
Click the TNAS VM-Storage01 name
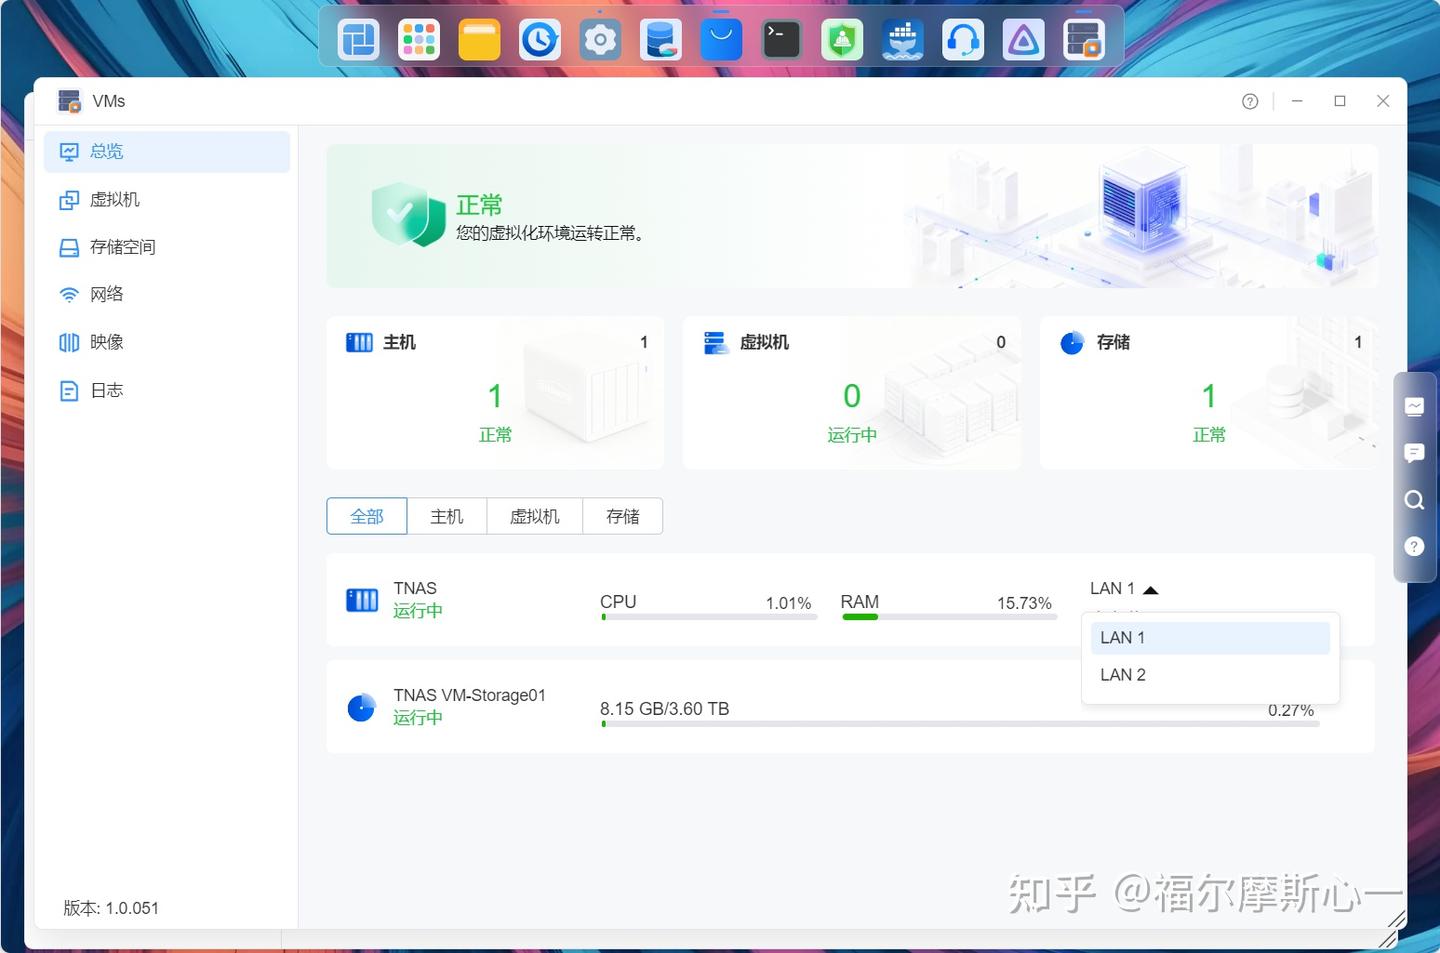pyautogui.click(x=470, y=695)
